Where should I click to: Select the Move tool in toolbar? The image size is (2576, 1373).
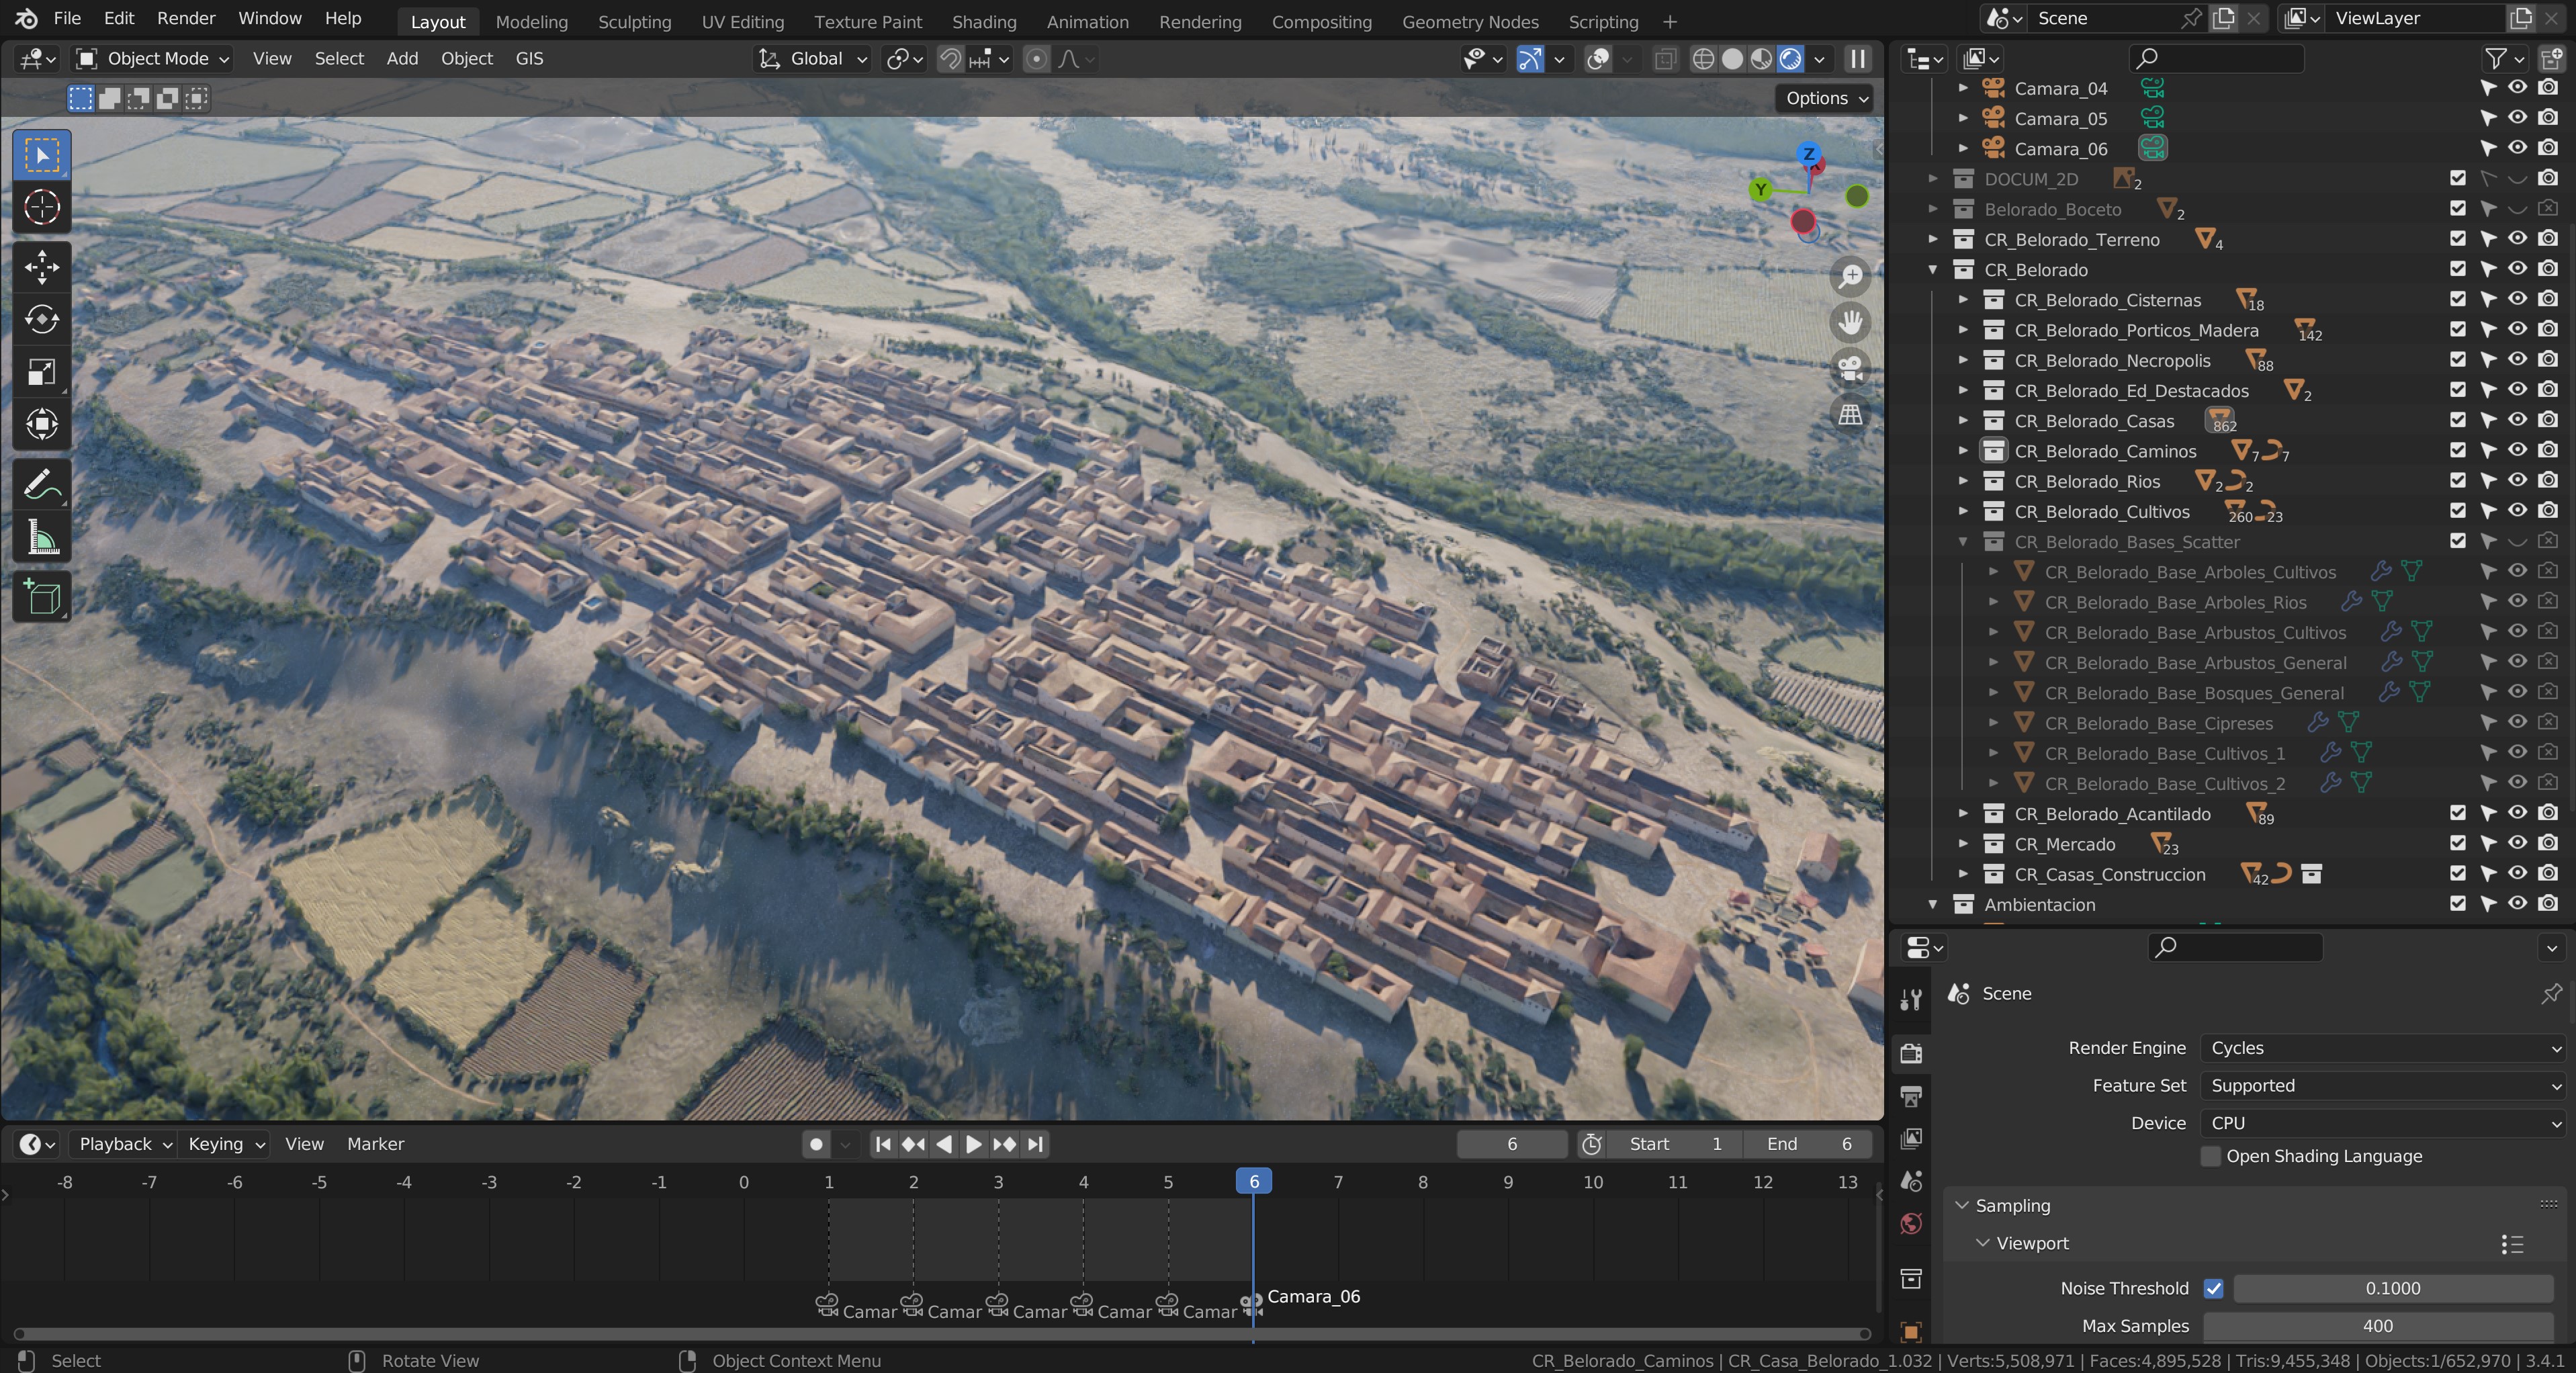[41, 267]
